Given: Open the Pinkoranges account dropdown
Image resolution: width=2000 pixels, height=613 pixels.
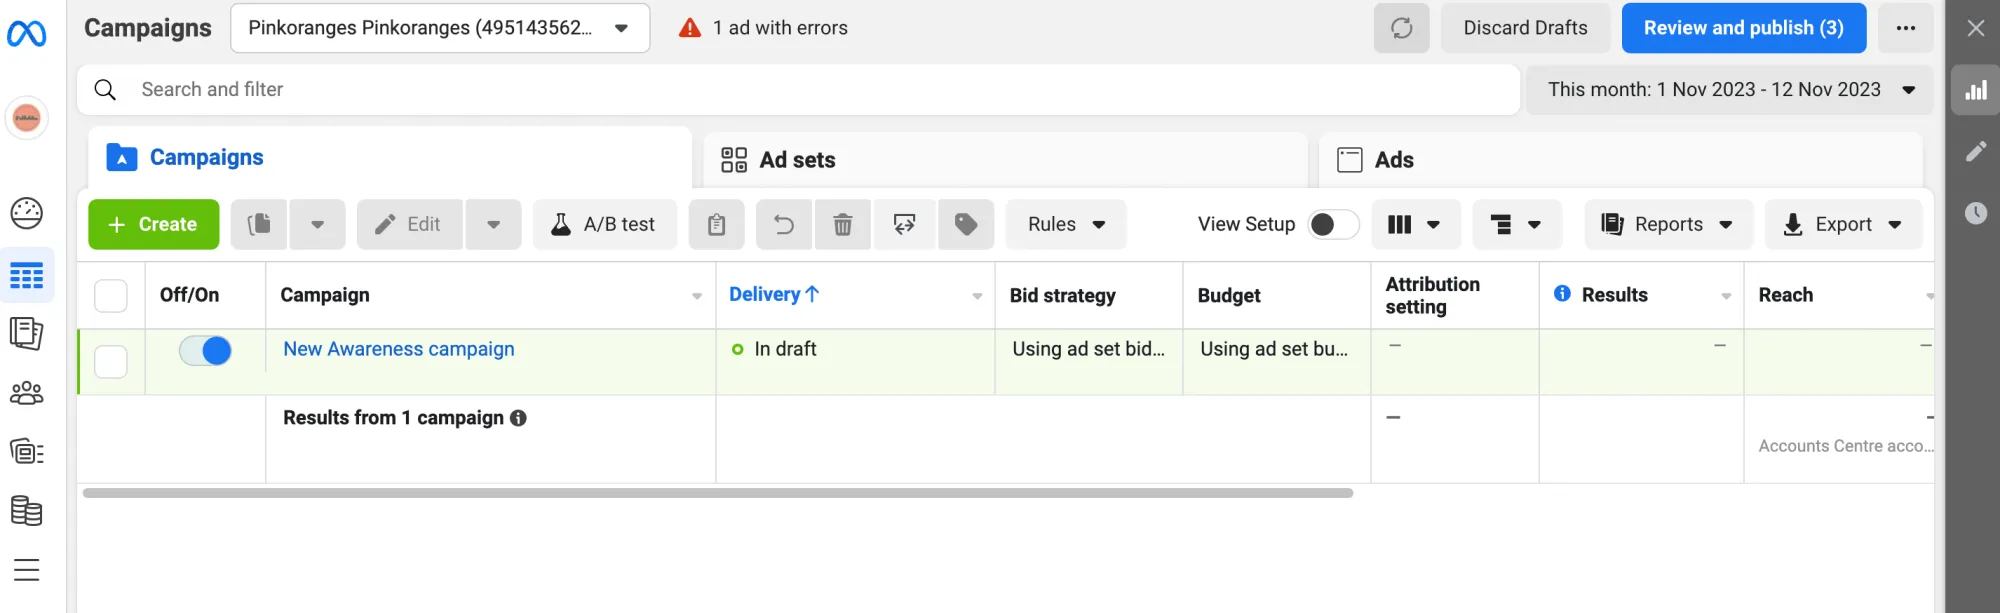Looking at the screenshot, I should tap(440, 28).
